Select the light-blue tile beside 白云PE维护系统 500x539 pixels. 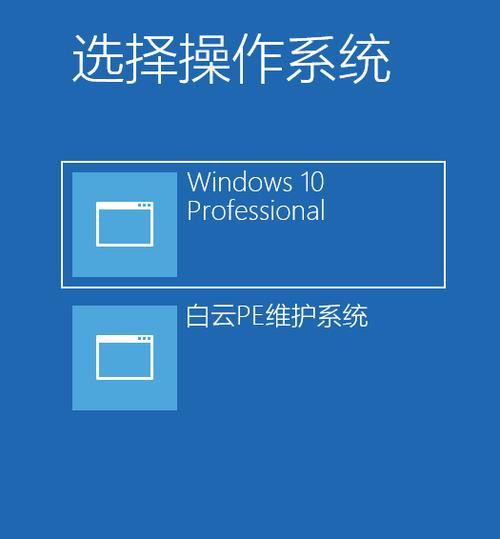[x=124, y=358]
